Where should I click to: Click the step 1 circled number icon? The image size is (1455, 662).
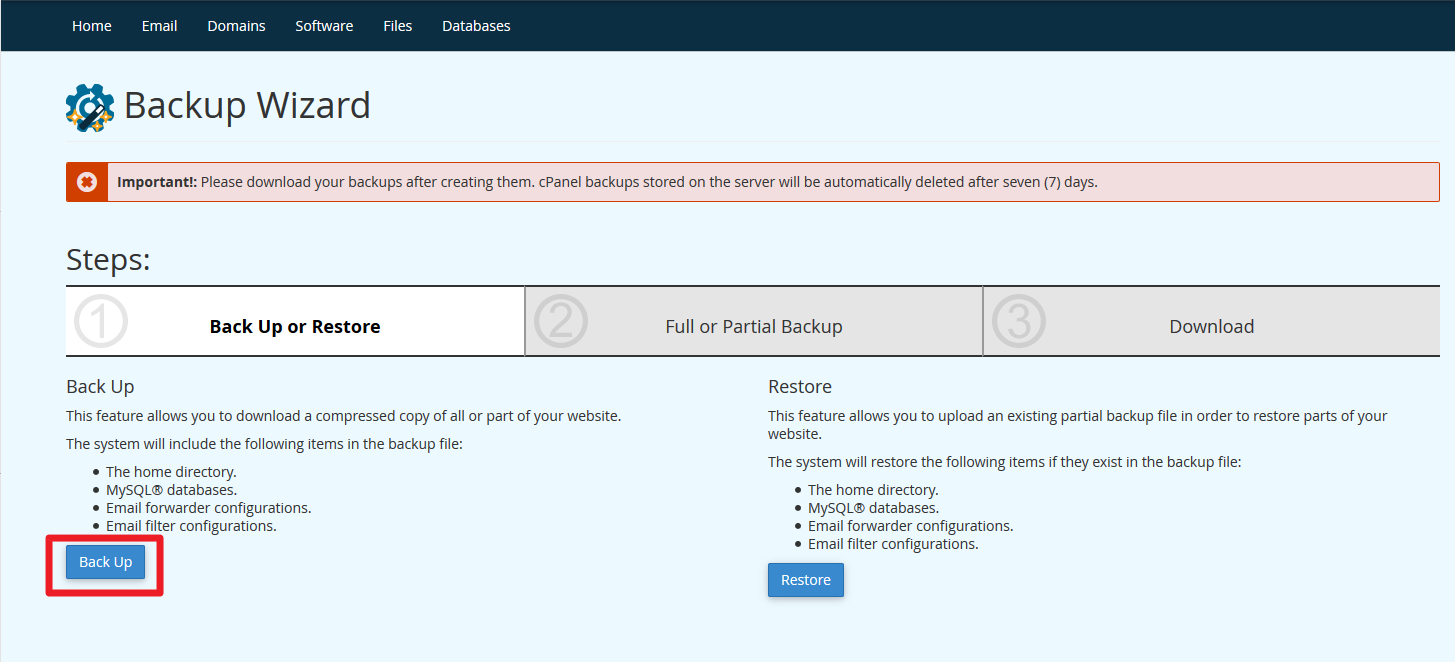pos(101,322)
